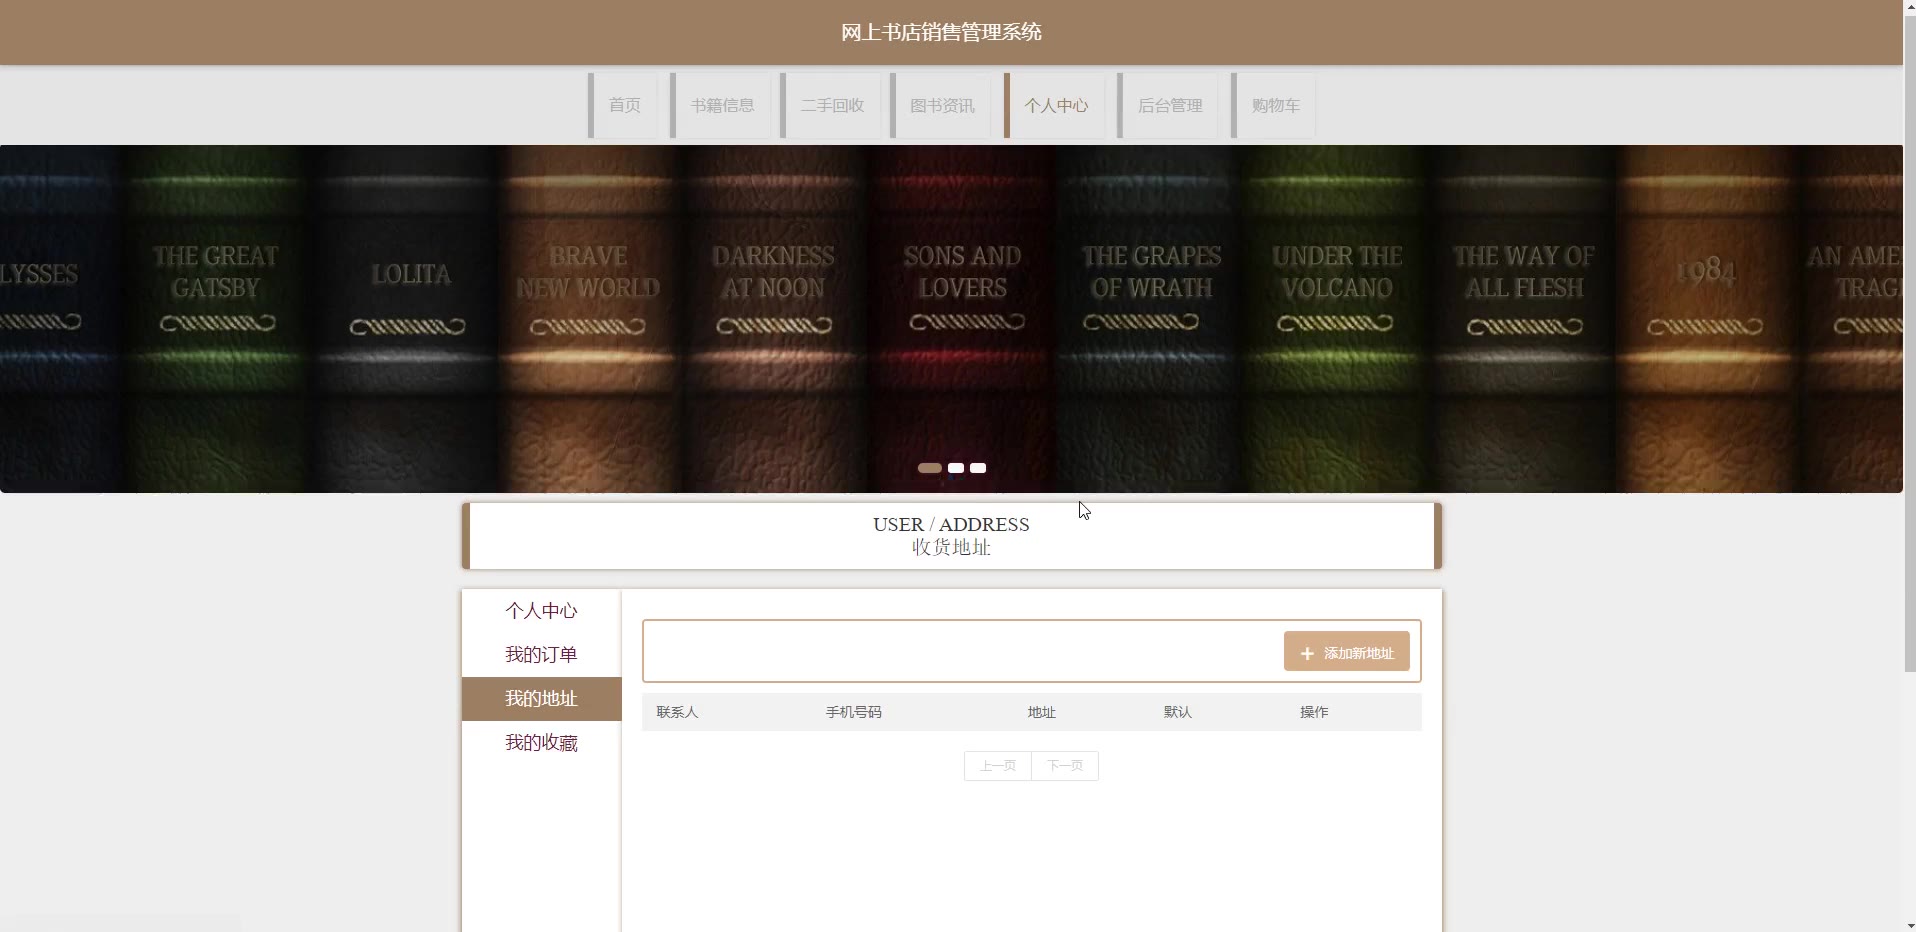Click the USER / ADDRESS heading
This screenshot has height=932, width=1916.
tap(951, 525)
